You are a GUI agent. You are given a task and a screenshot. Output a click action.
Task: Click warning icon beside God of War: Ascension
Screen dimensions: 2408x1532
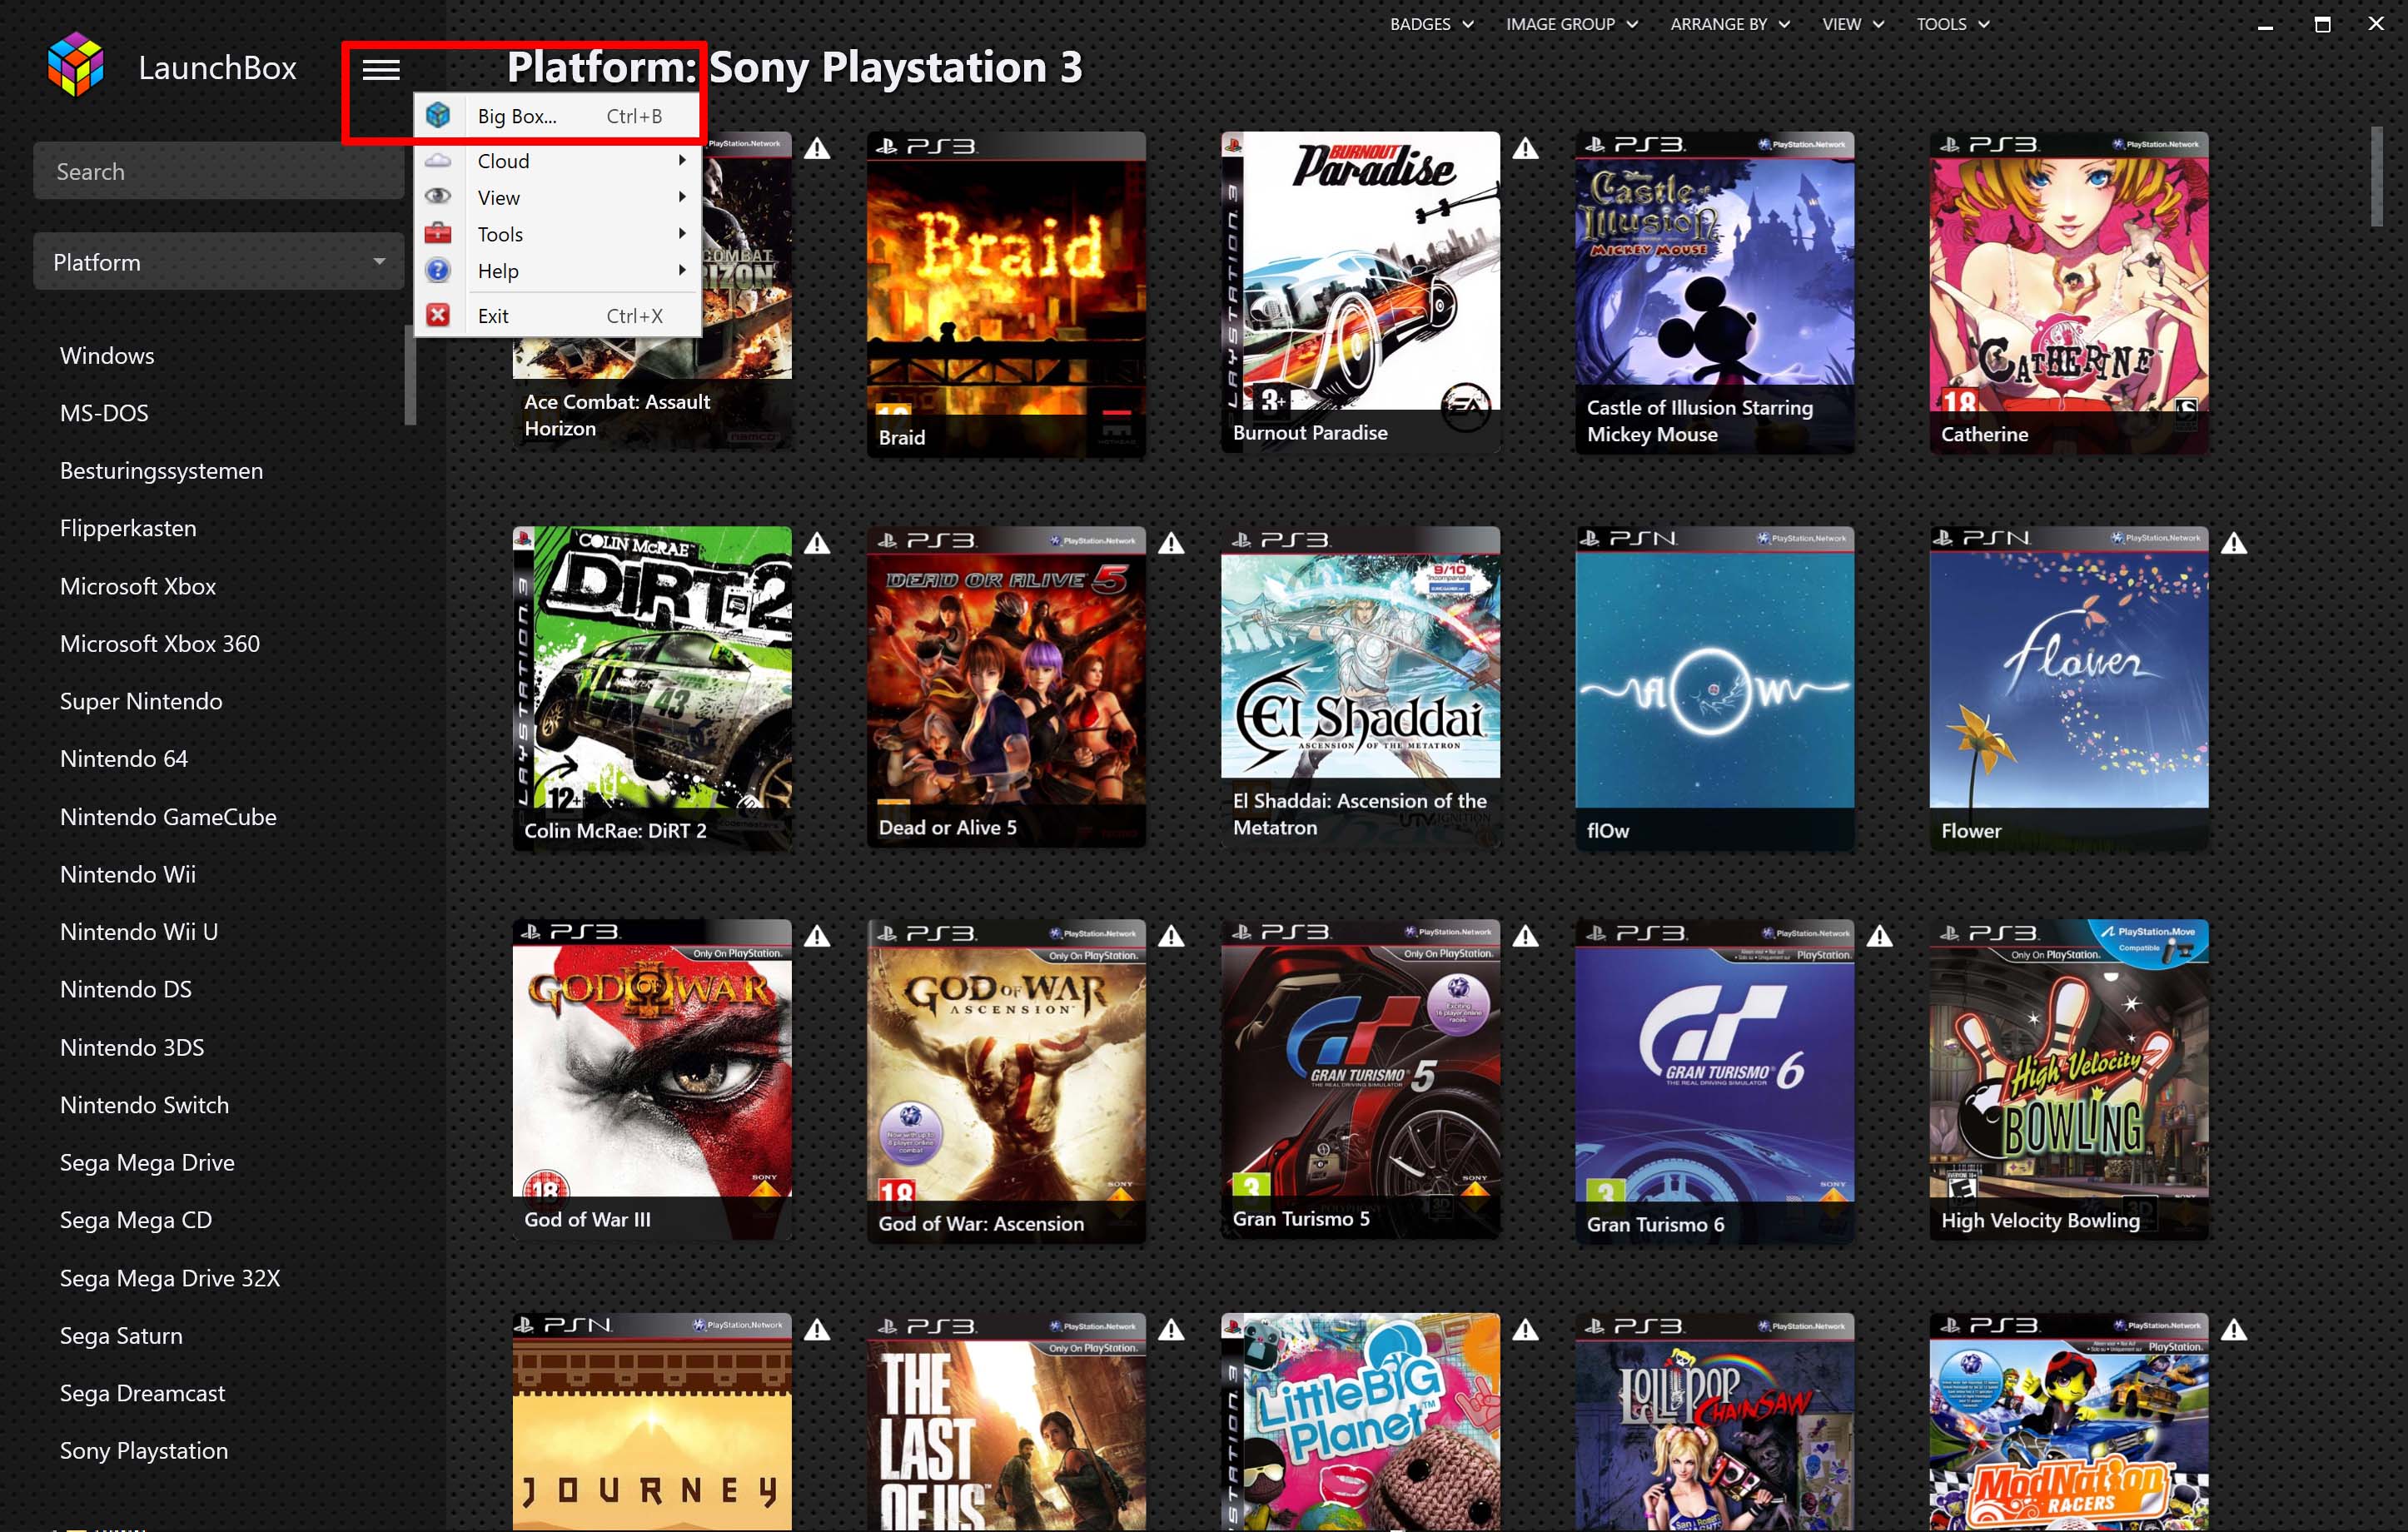[1171, 937]
